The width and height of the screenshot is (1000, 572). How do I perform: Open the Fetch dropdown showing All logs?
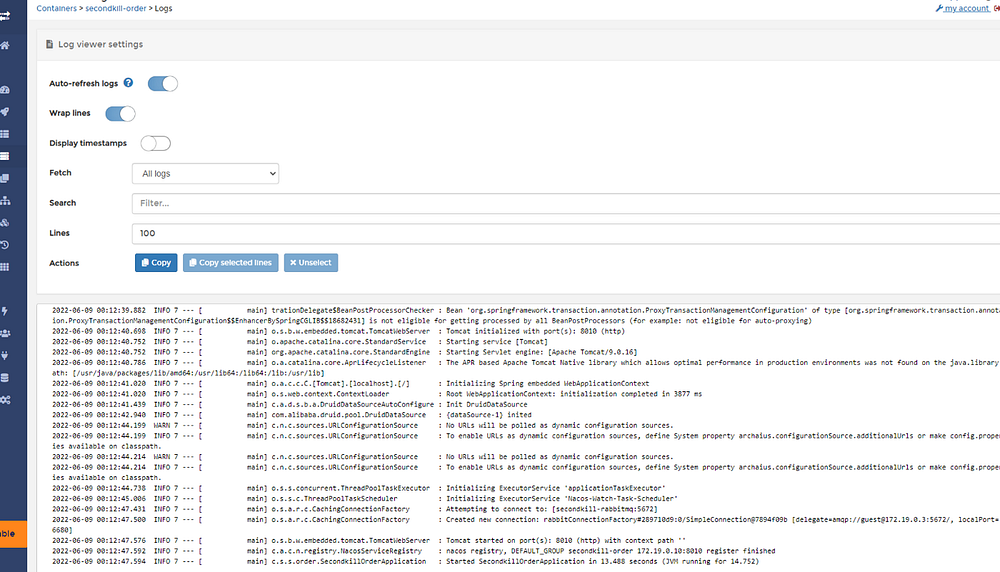[205, 173]
